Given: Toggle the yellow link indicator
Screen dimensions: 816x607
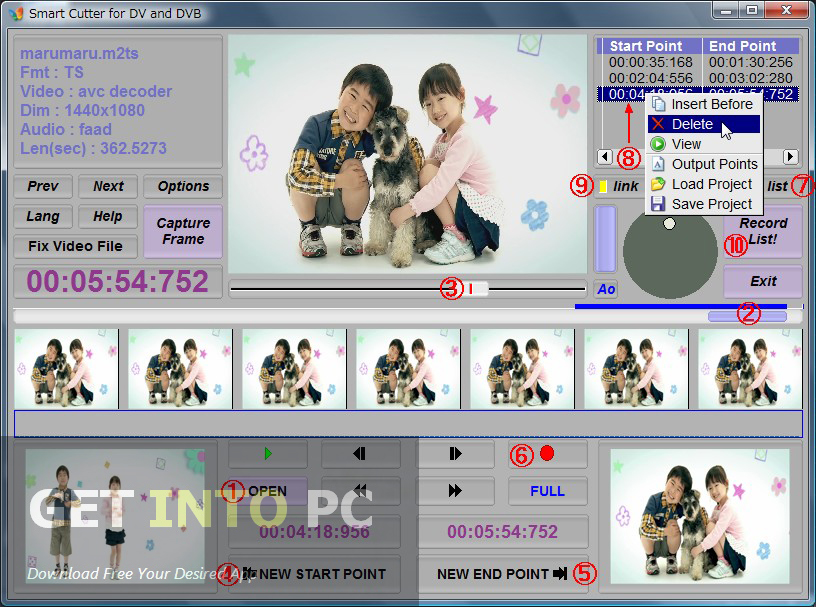Looking at the screenshot, I should 603,186.
